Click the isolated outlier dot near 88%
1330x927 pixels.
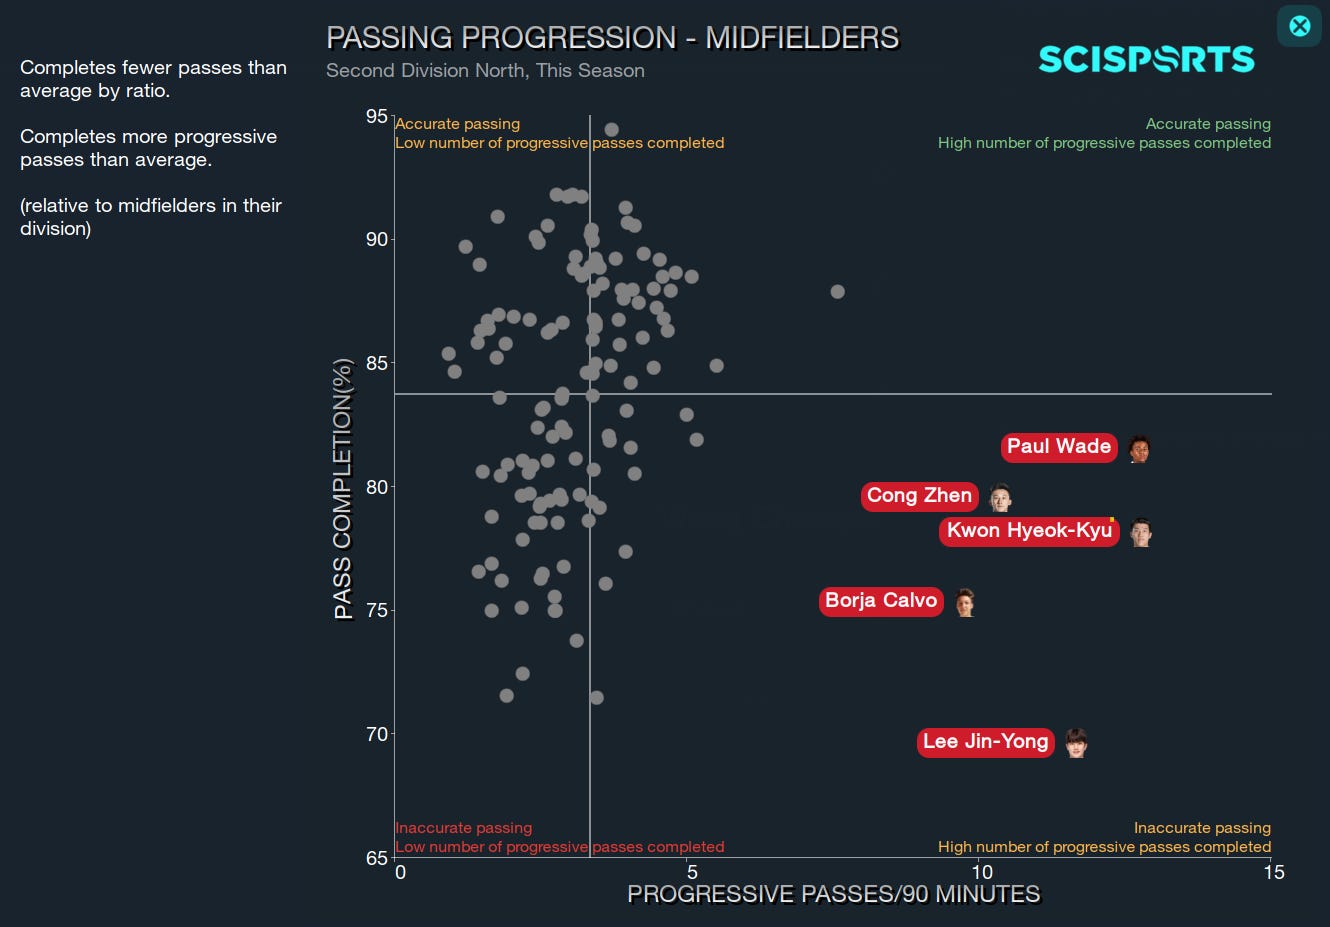pyautogui.click(x=838, y=291)
